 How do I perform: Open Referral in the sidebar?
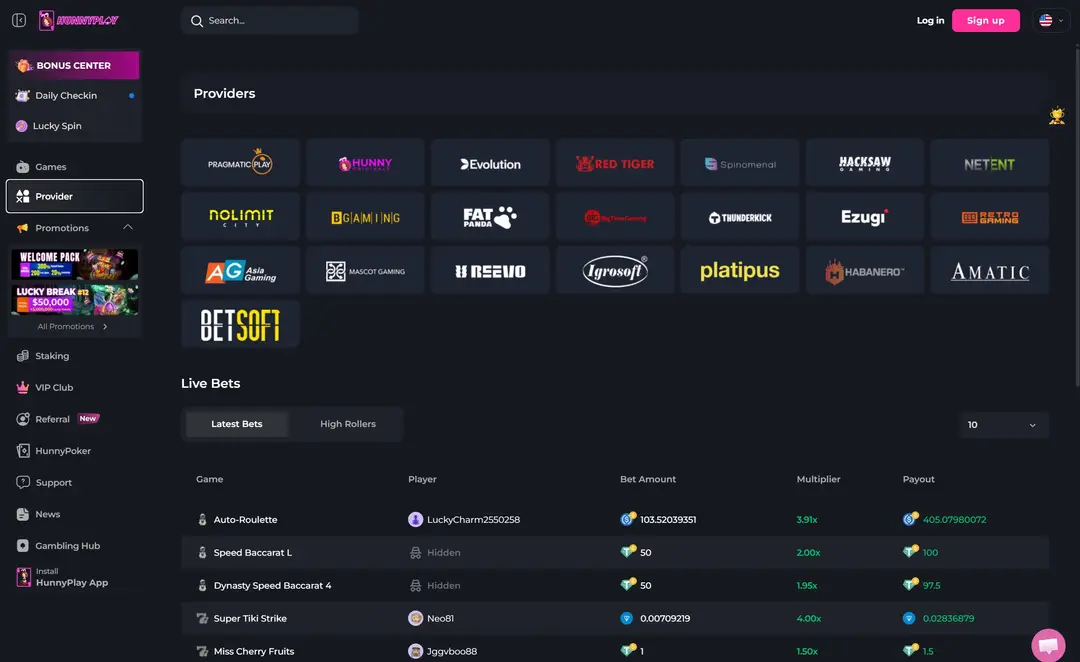click(x=74, y=419)
